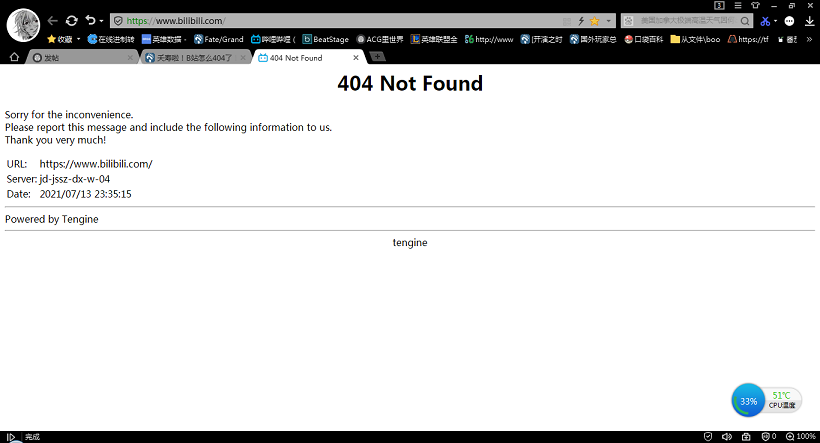Click the centered tengine footer text

point(410,243)
